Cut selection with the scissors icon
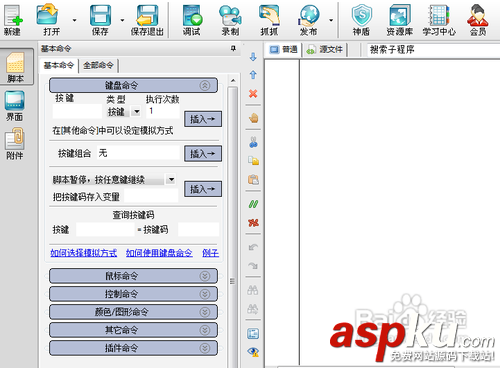Image resolution: width=500 pixels, height=368 pixels. tap(253, 142)
